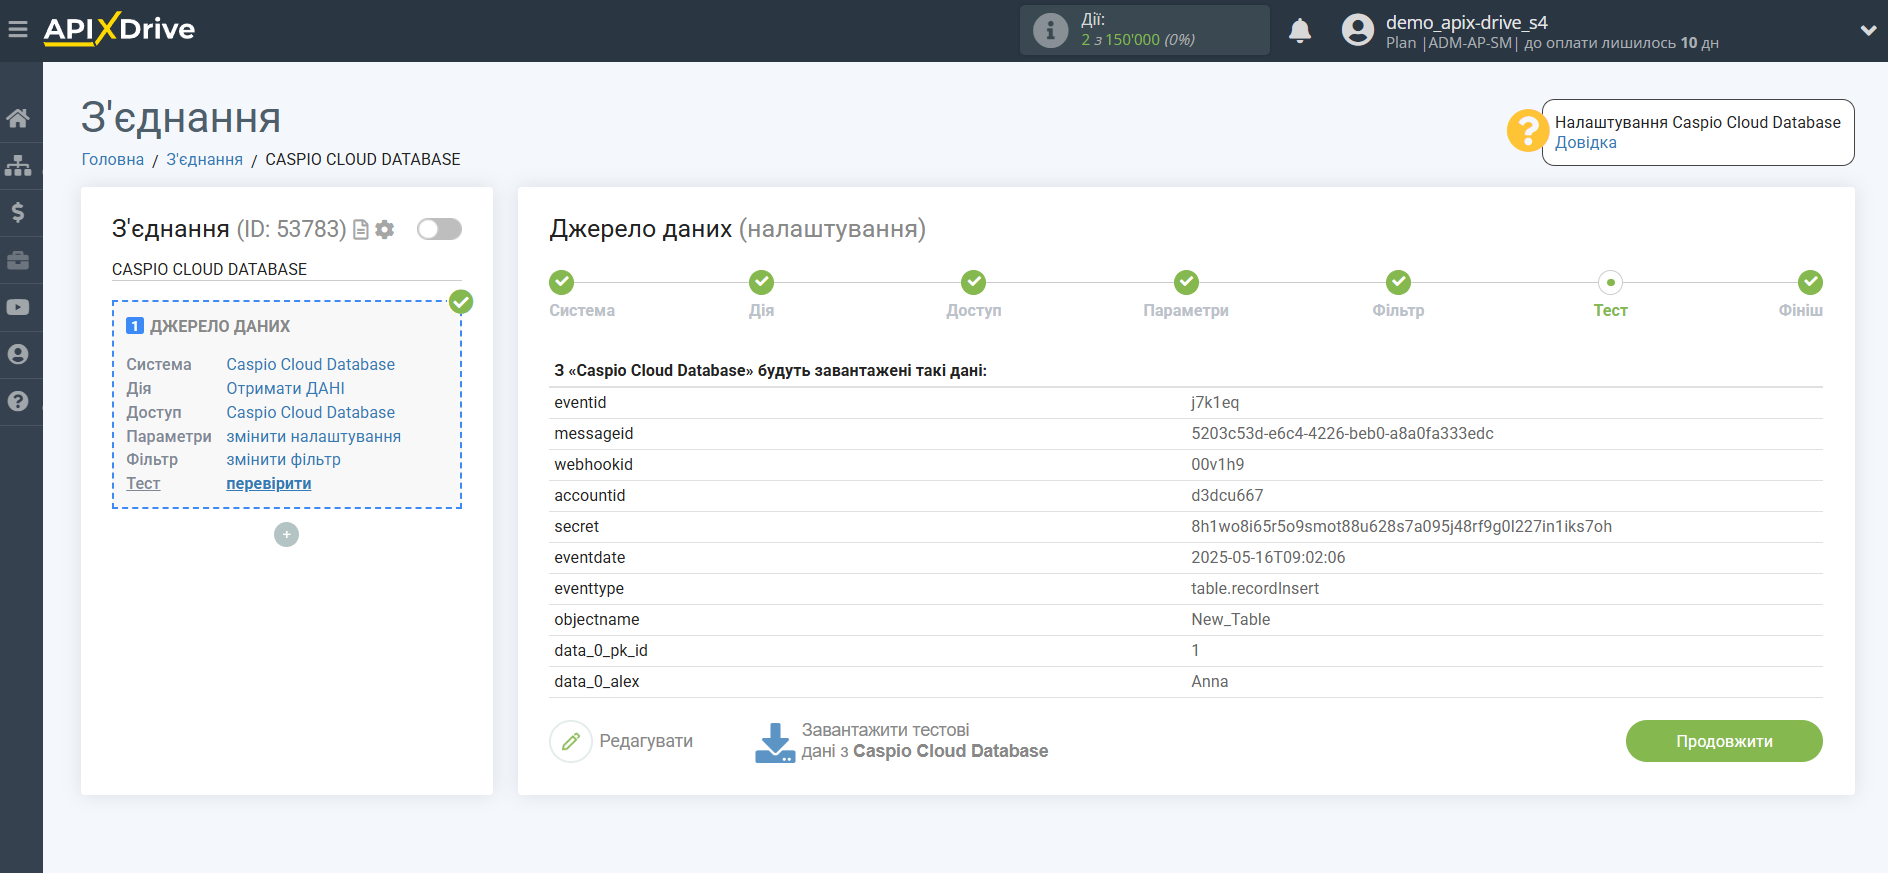The height and width of the screenshot is (873, 1888).
Task: Click eventdate value 2025-05-16T09:02:06
Action: (1268, 558)
